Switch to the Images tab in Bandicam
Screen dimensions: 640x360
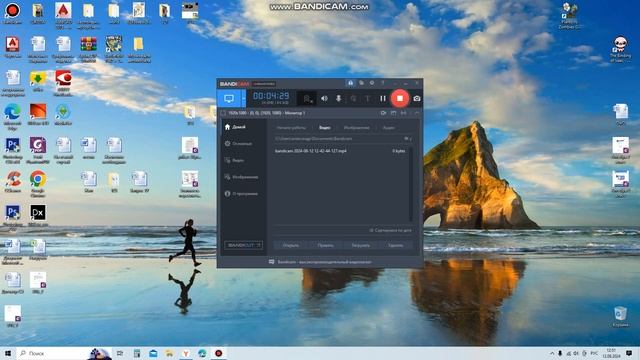[x=357, y=128]
